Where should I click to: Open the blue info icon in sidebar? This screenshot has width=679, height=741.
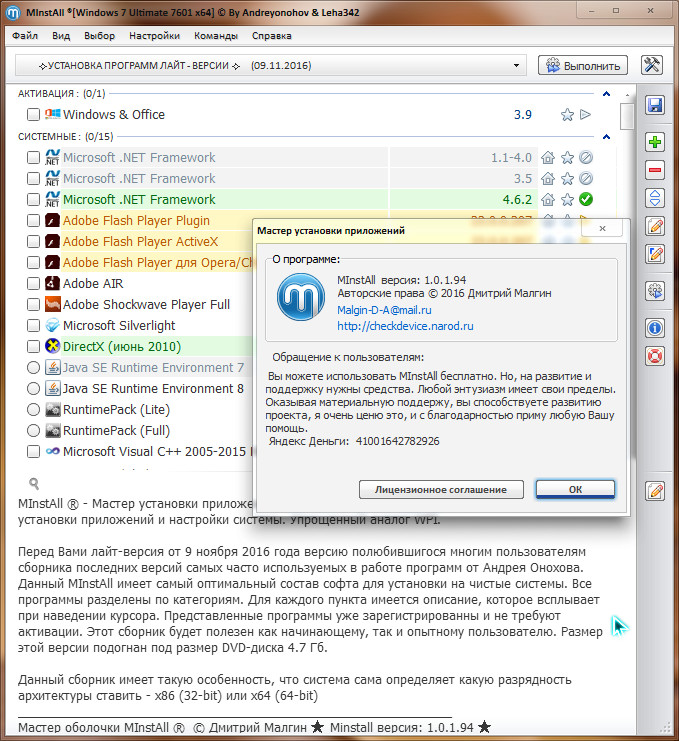click(x=655, y=327)
